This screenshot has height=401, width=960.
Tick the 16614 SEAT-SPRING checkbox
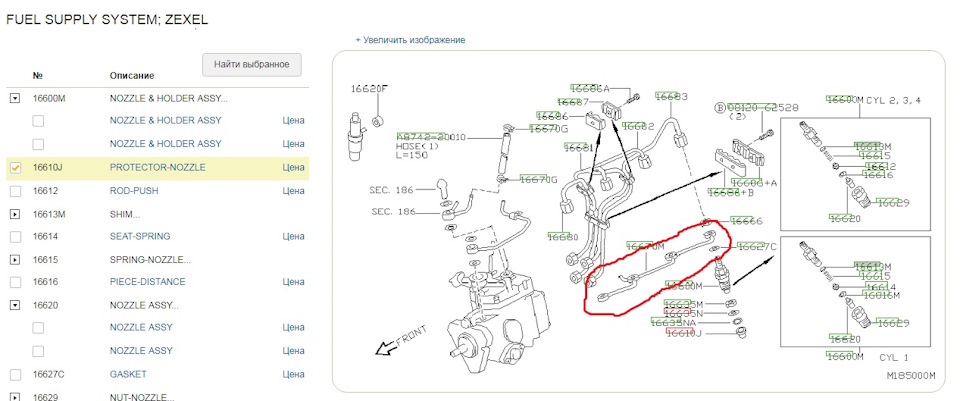pos(16,236)
